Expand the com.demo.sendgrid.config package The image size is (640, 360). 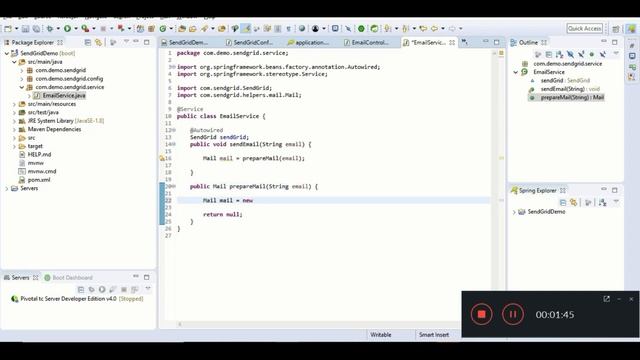point(22,79)
